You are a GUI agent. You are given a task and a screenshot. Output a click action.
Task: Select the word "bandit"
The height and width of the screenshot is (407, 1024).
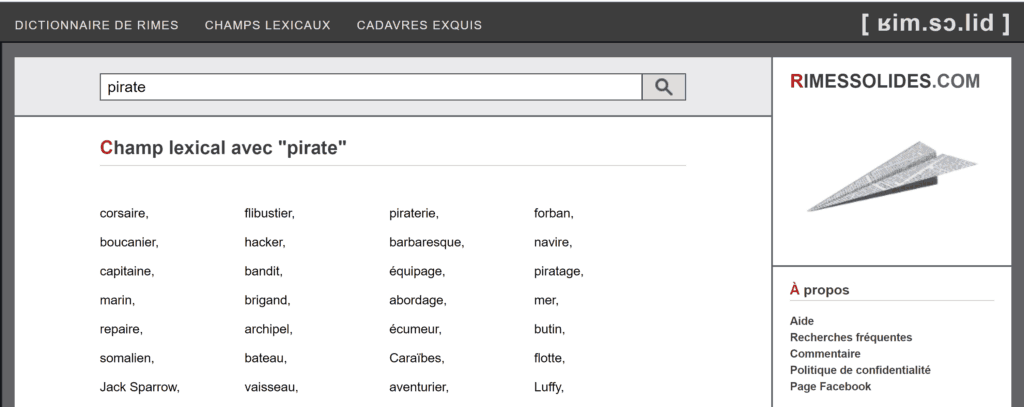tap(263, 271)
